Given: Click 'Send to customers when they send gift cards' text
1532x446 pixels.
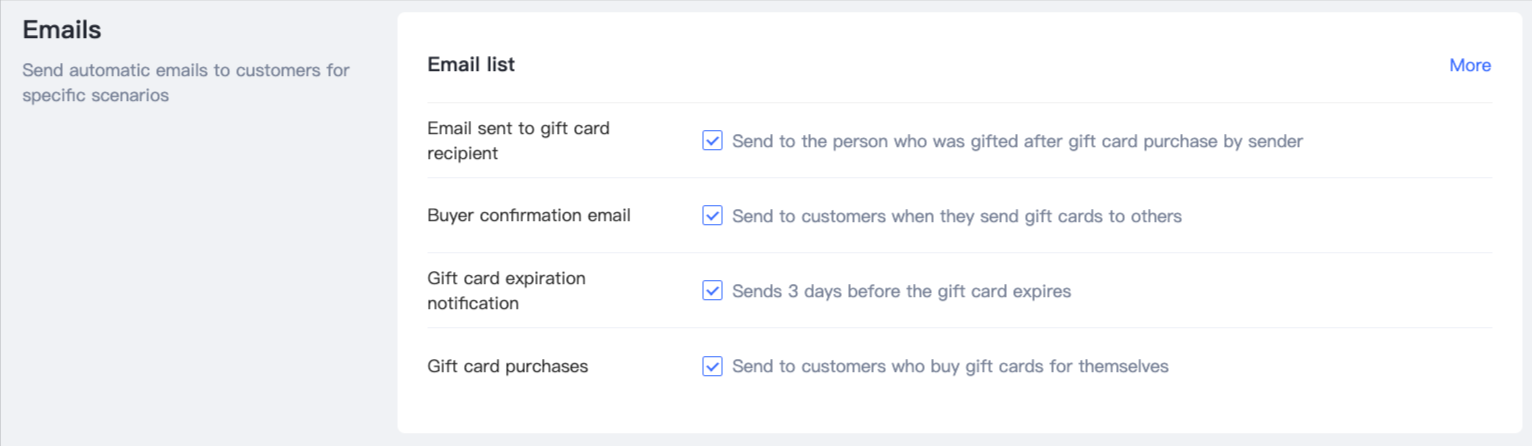Looking at the screenshot, I should [956, 216].
